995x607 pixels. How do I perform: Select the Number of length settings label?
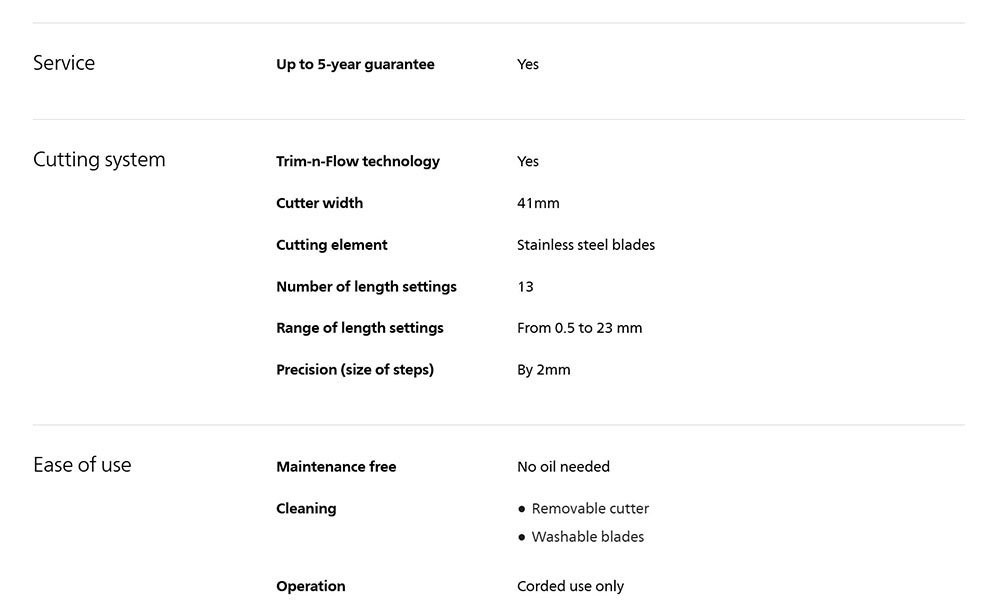pos(366,287)
